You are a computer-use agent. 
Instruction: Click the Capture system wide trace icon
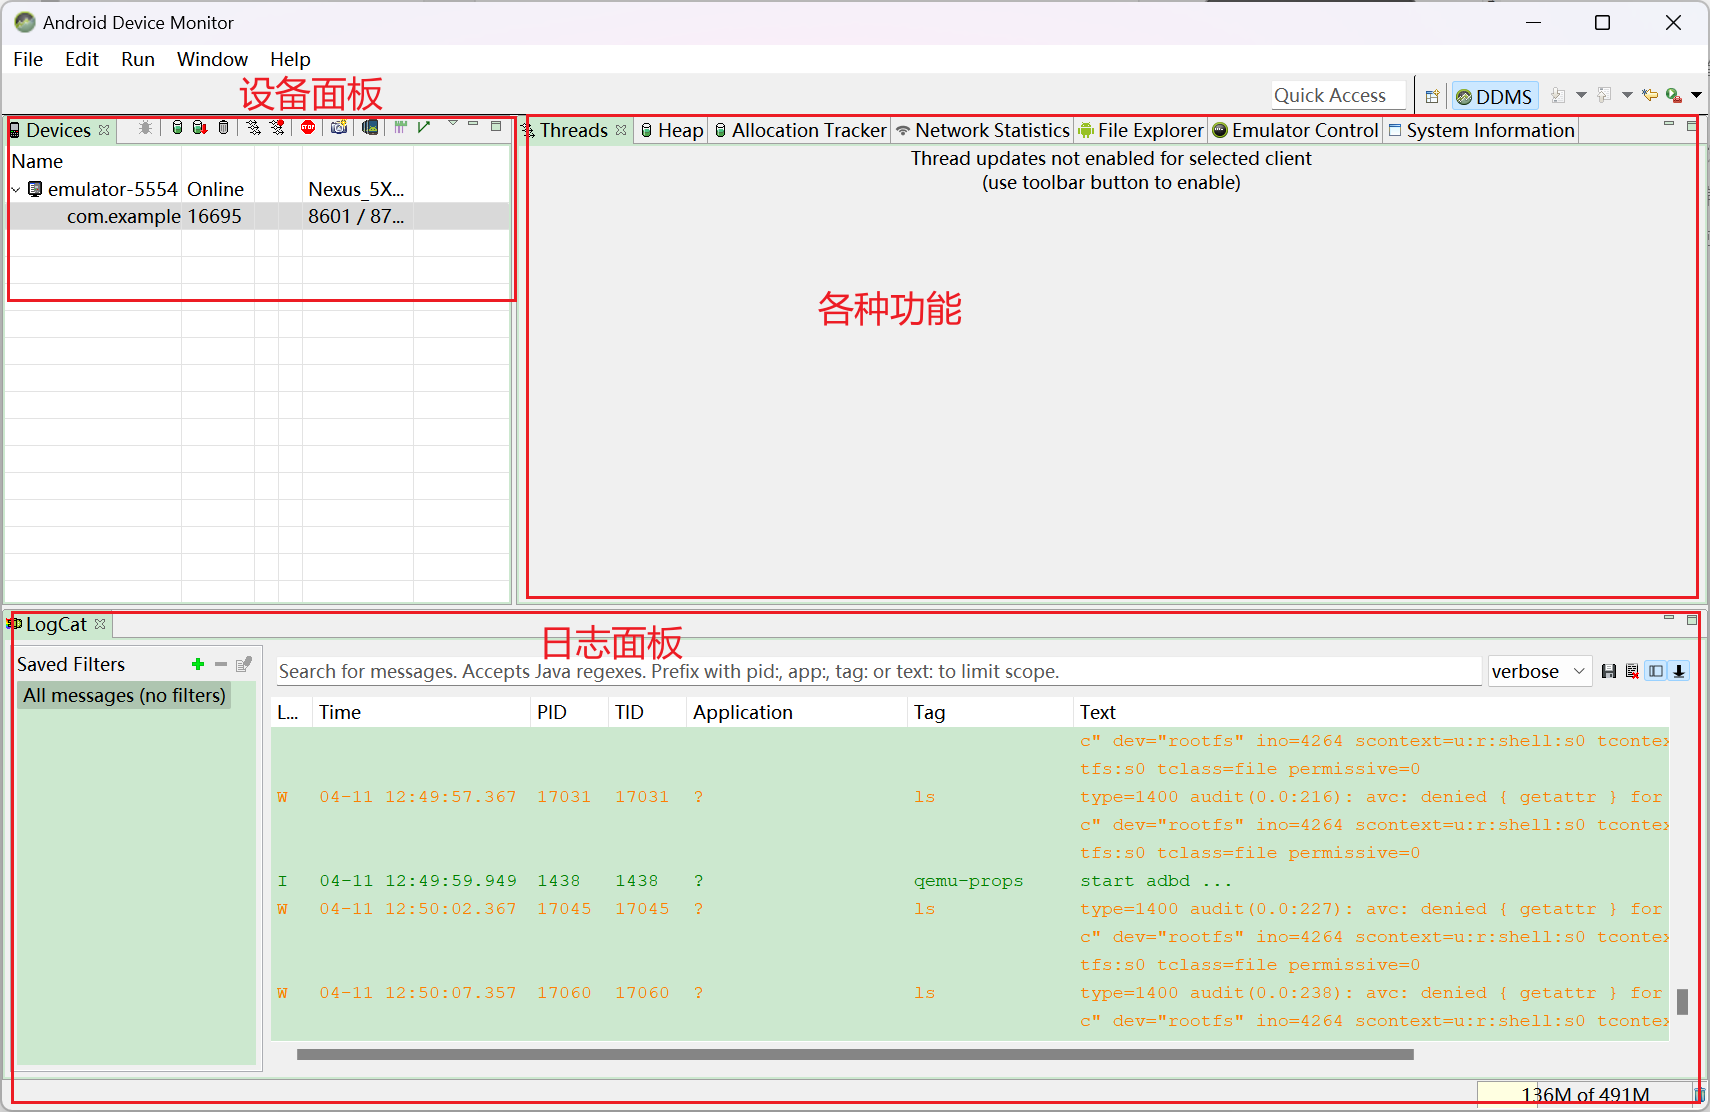click(x=401, y=128)
